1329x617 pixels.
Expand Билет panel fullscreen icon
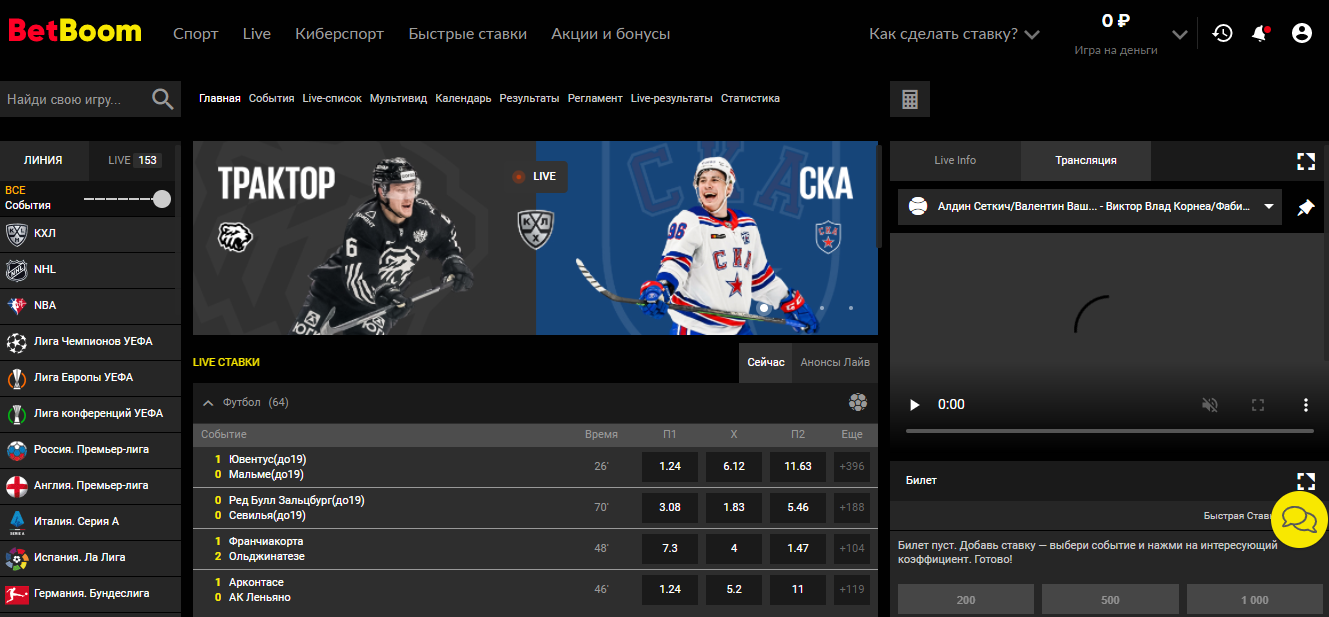click(x=1305, y=481)
